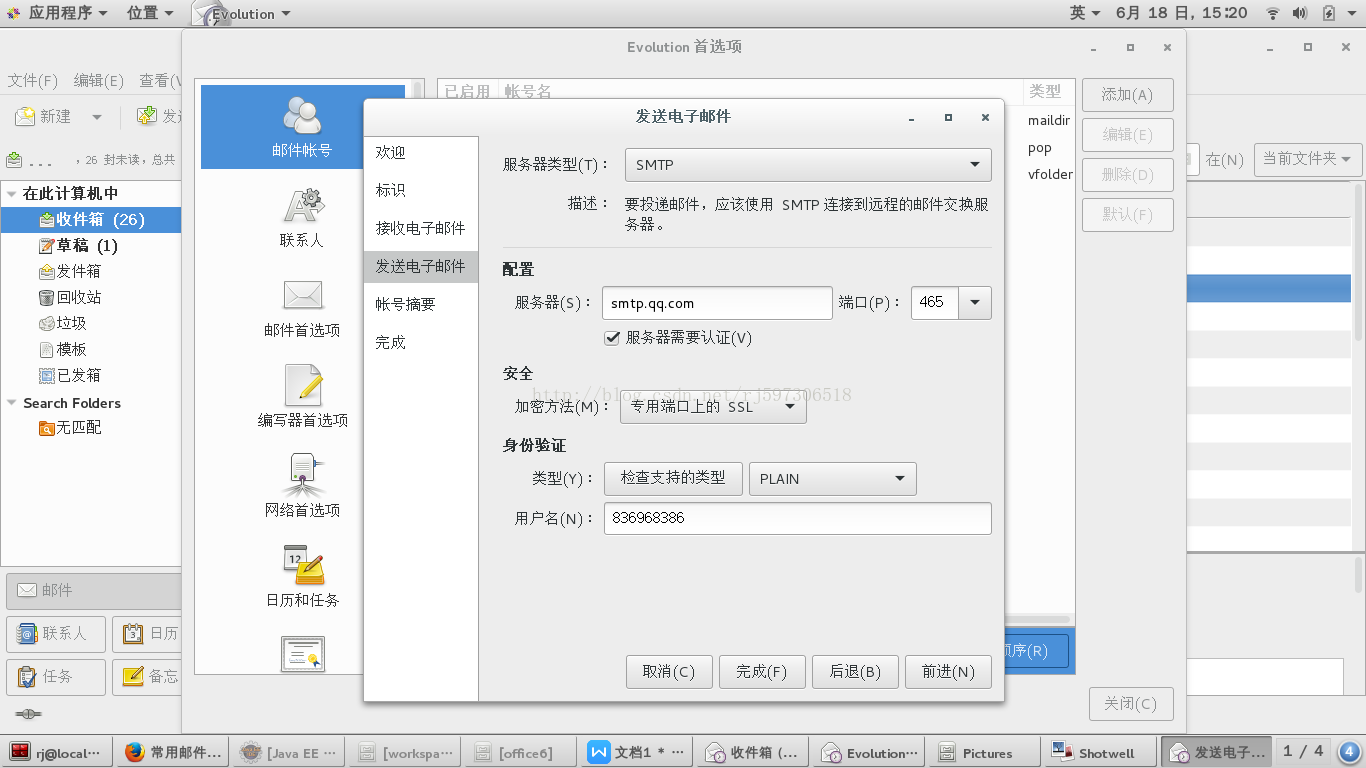Viewport: 1366px width, 768px height.
Task: Switch workspace using 1 / 4 indicator
Action: [1303, 752]
